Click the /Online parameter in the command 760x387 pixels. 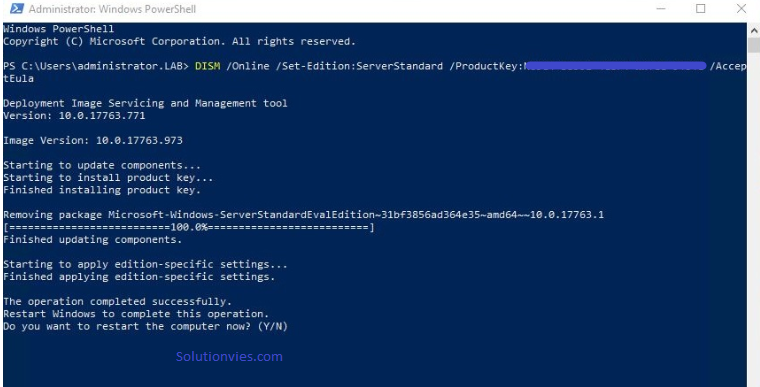point(248,66)
